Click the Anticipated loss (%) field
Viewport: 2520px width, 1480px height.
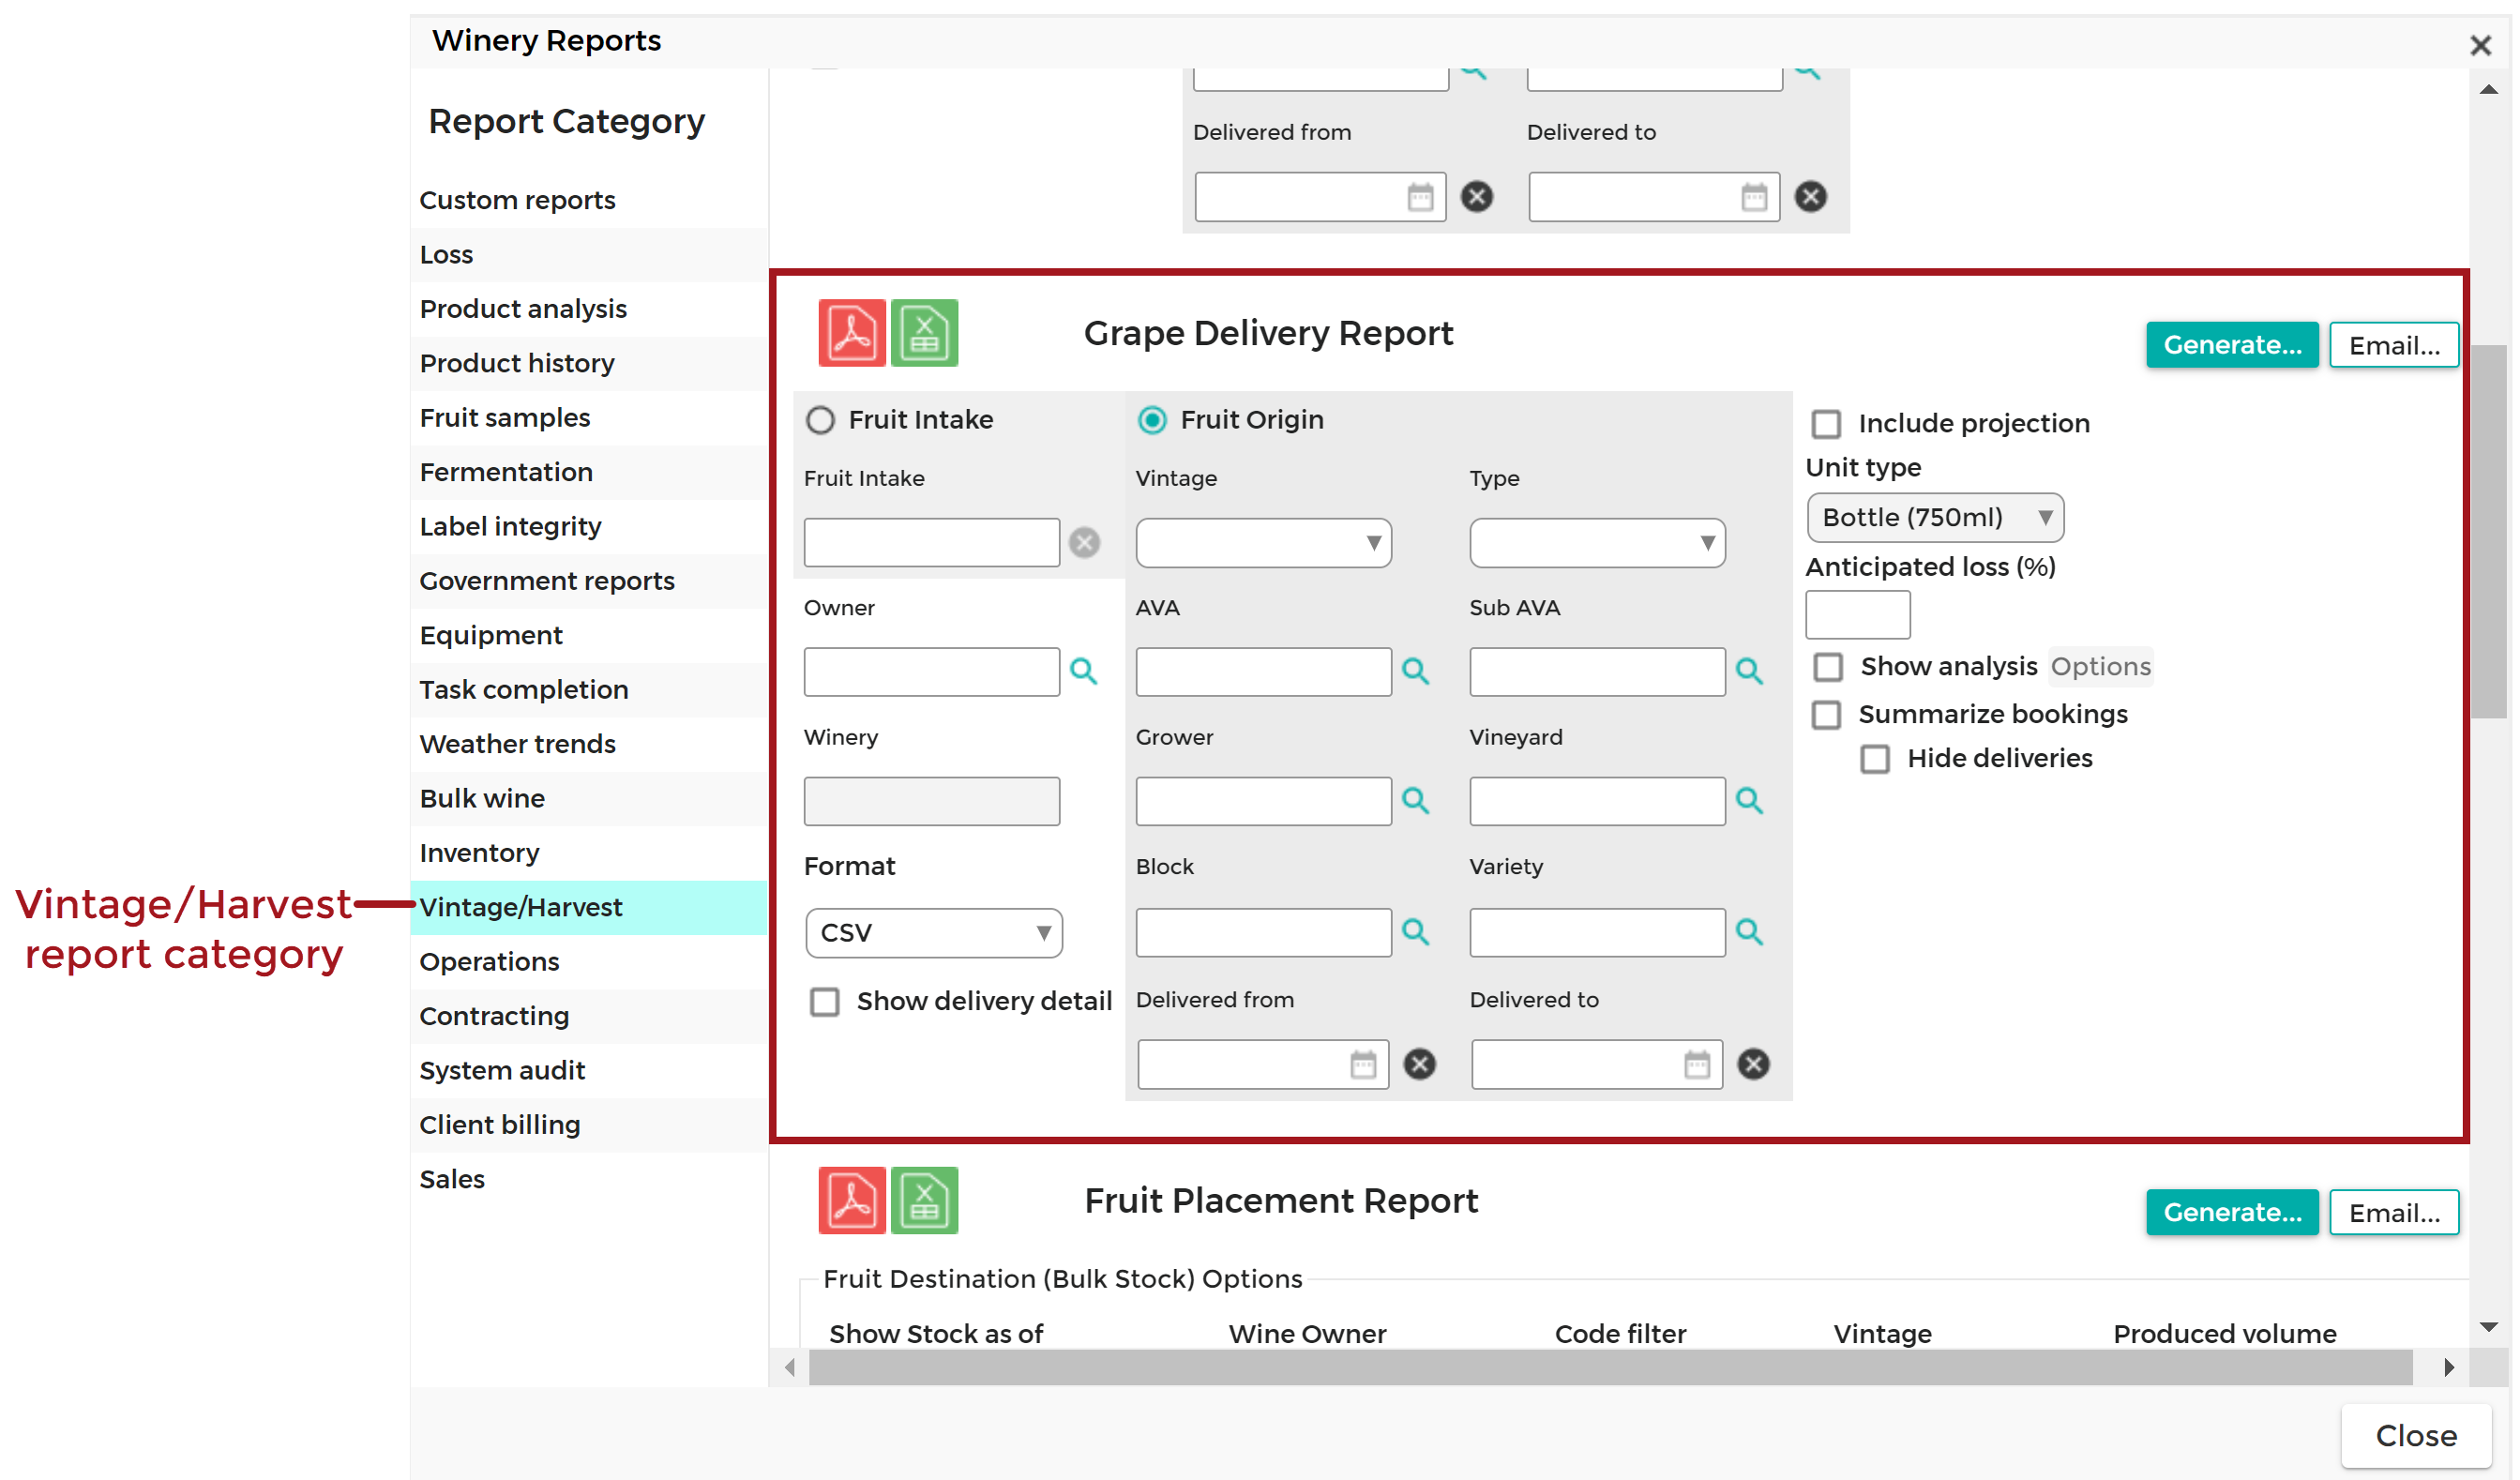(1858, 615)
